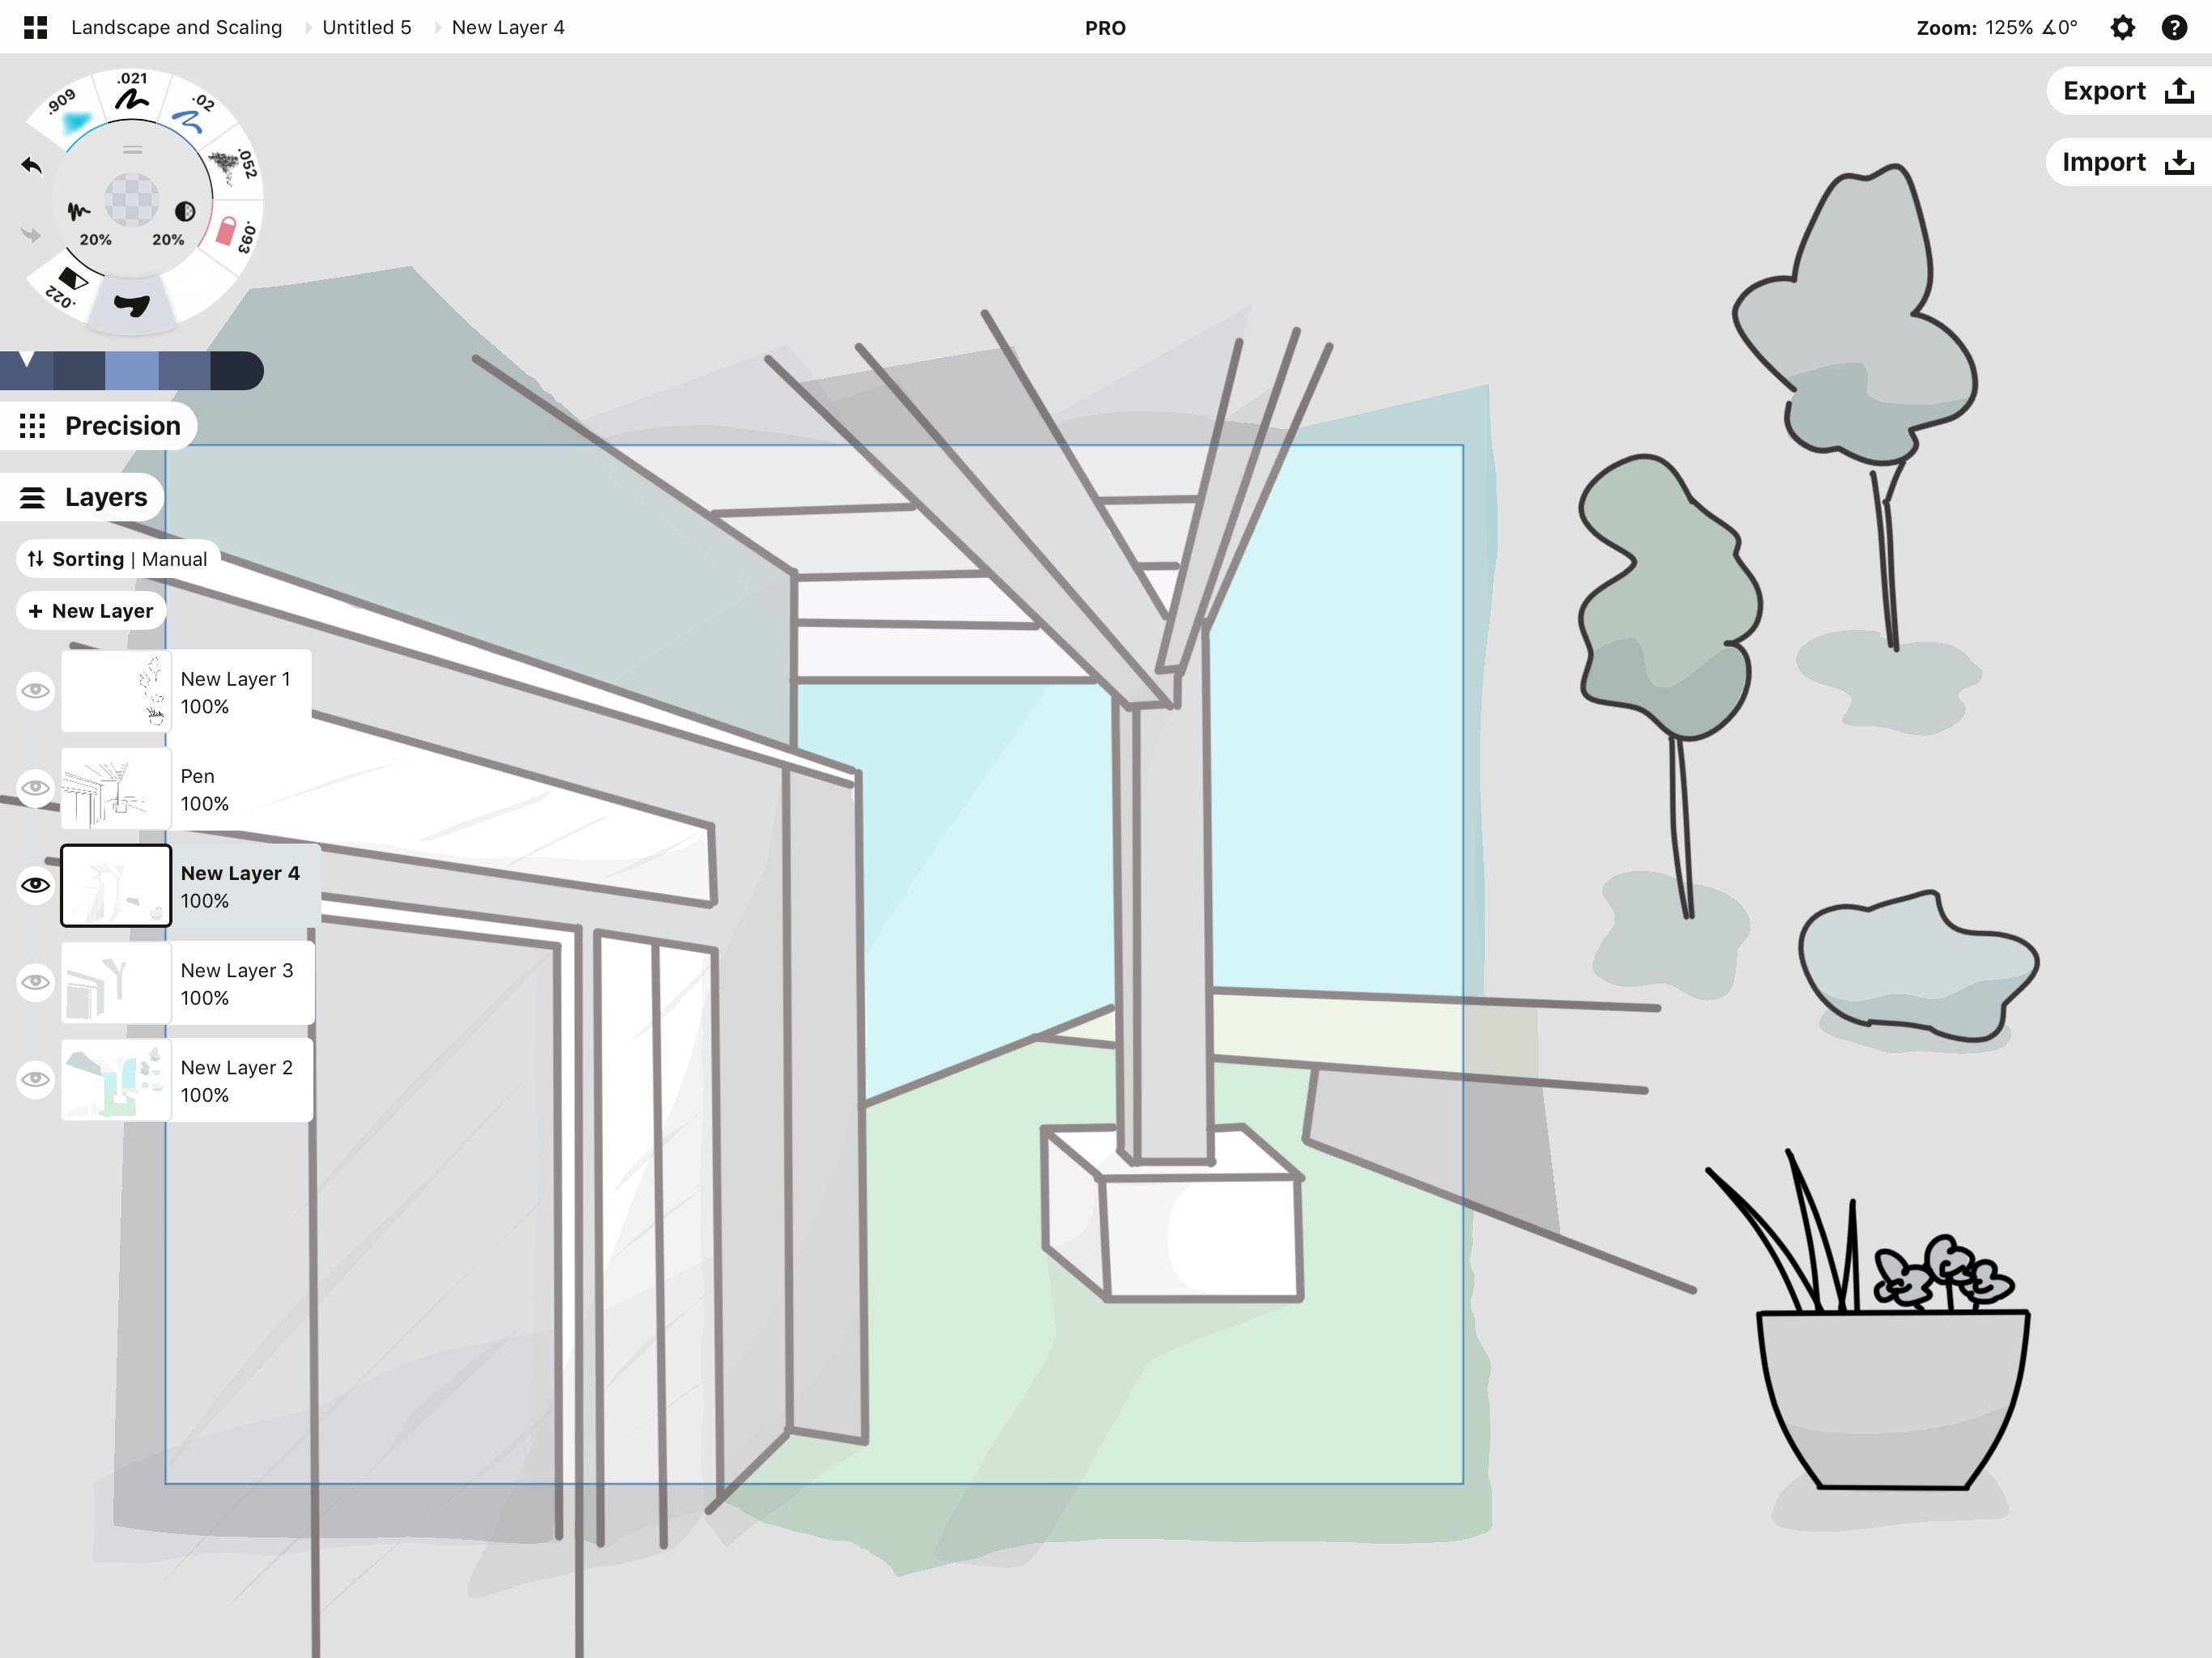Viewport: 2212px width, 1658px height.
Task: Click the Precision panel icon
Action: point(32,425)
